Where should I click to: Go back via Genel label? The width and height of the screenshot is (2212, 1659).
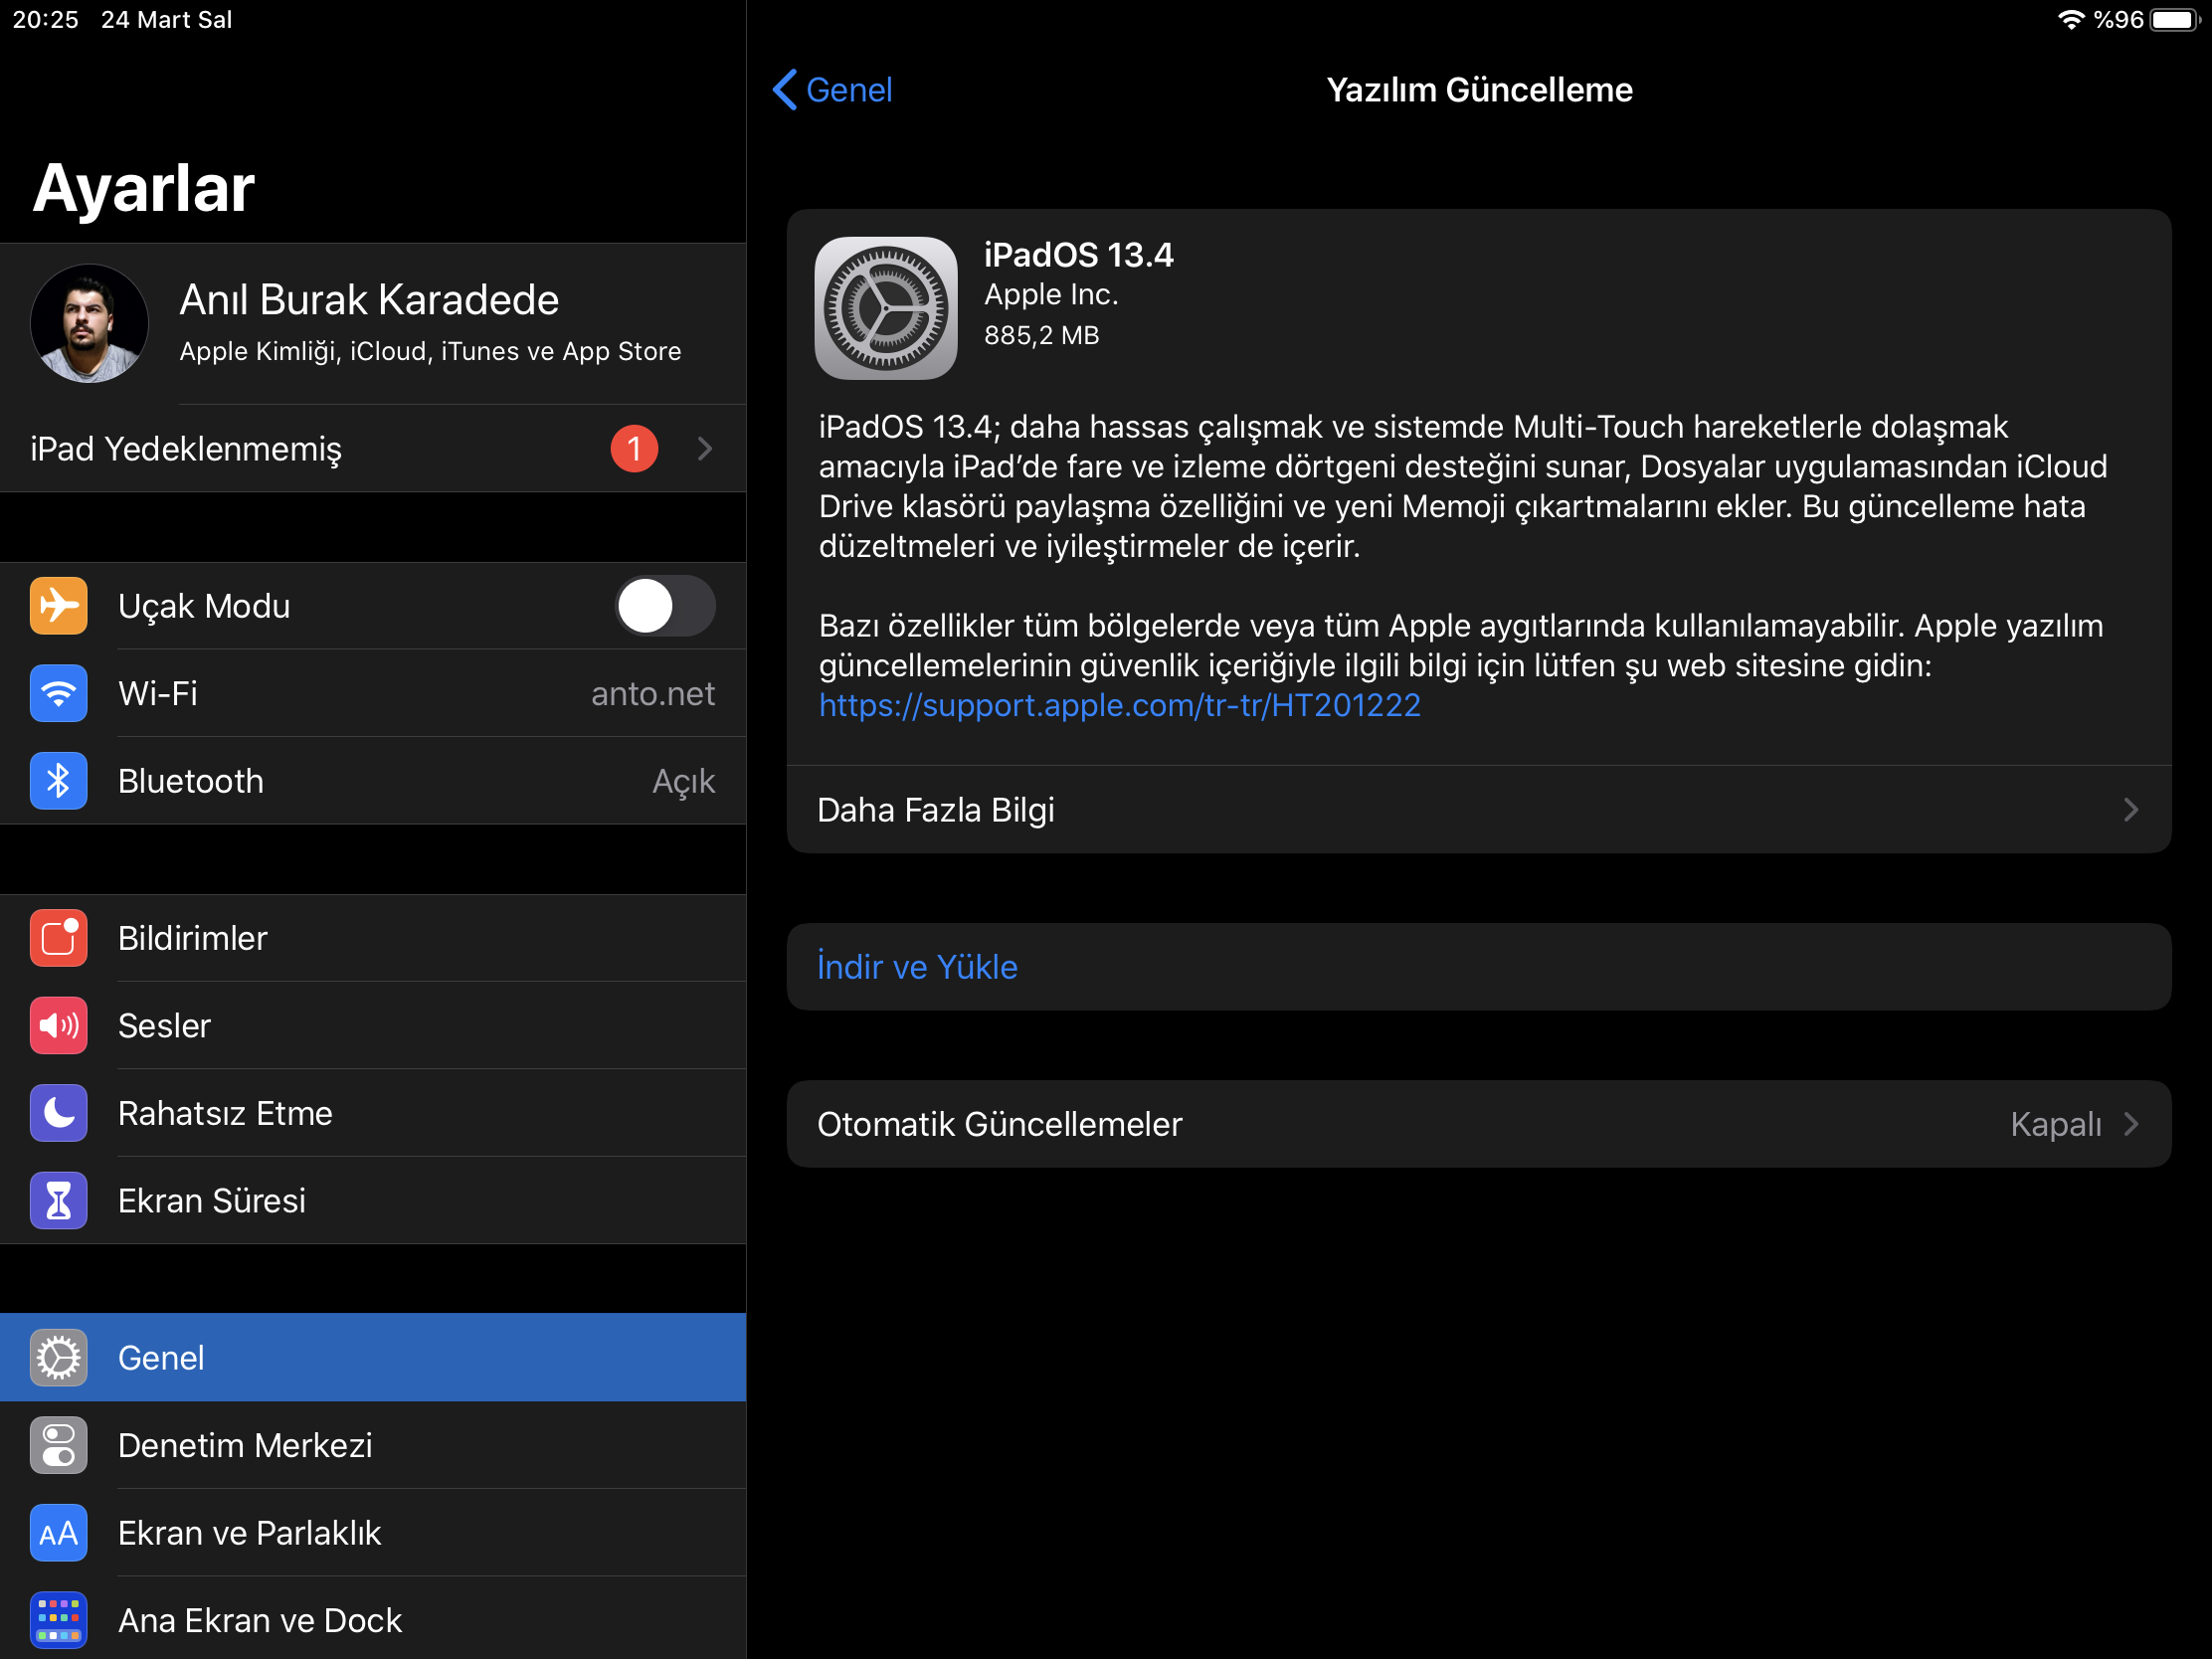tap(849, 90)
